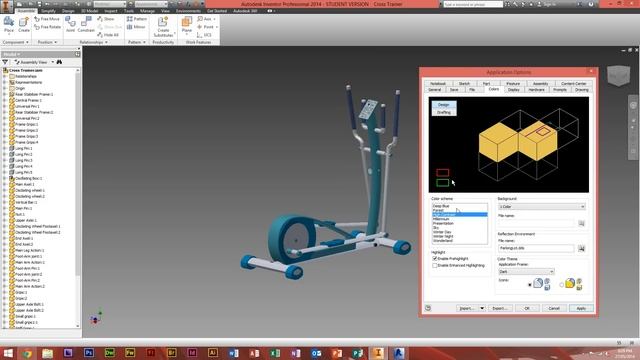Switch to the General tab
This screenshot has width=640, height=360.
pos(434,89)
